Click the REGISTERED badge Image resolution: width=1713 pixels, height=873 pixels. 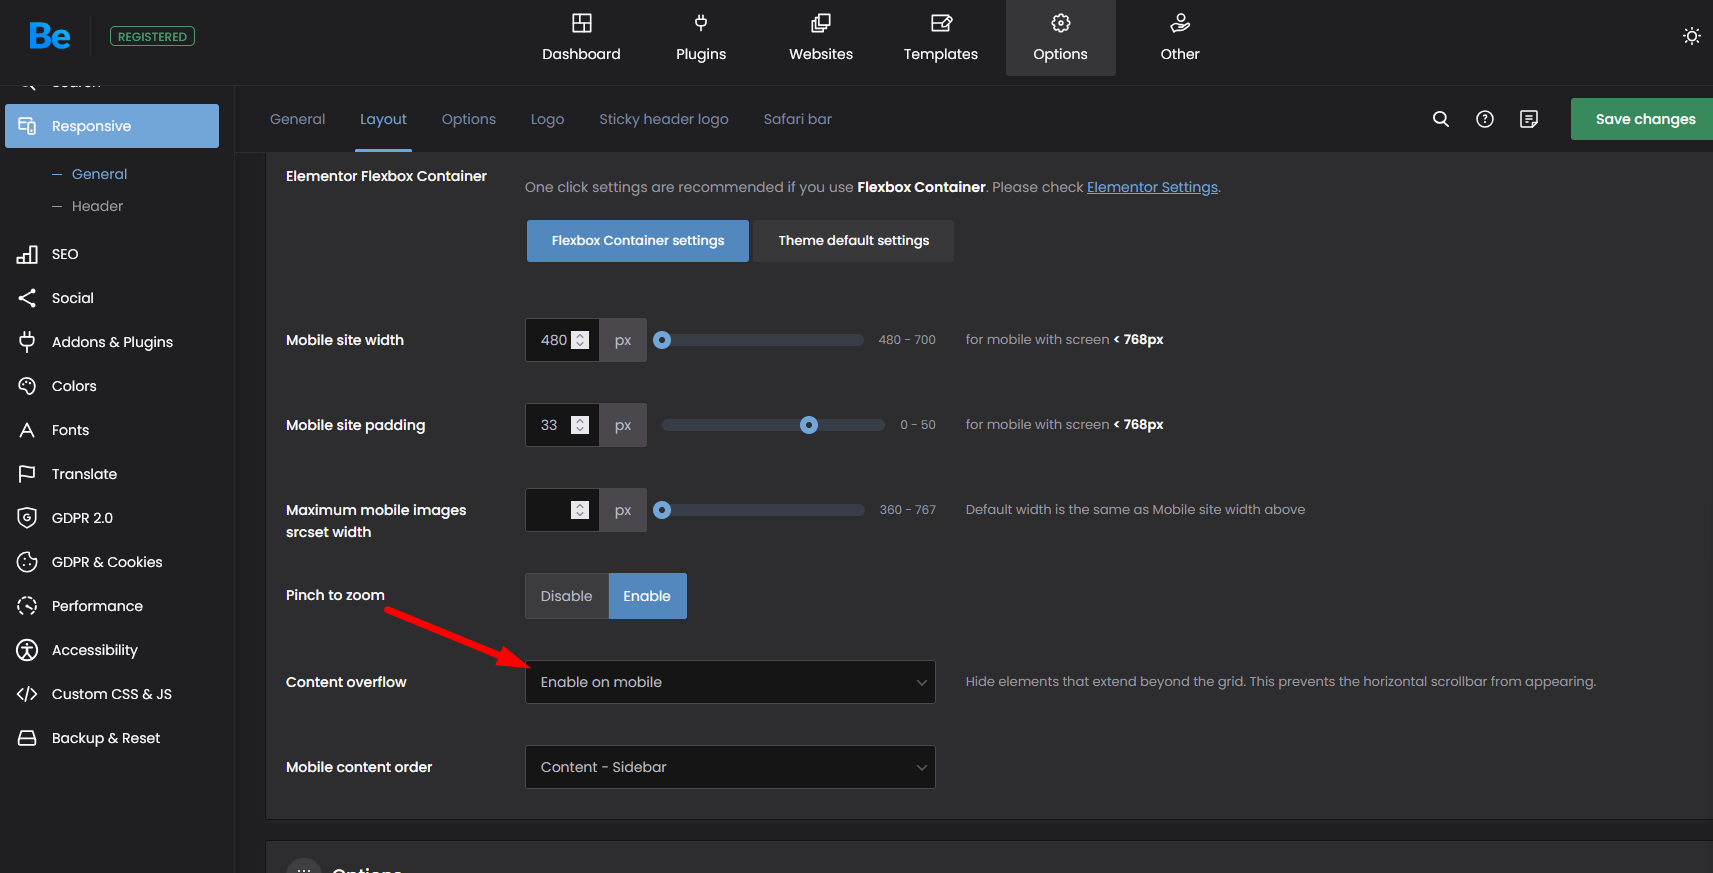pos(152,36)
